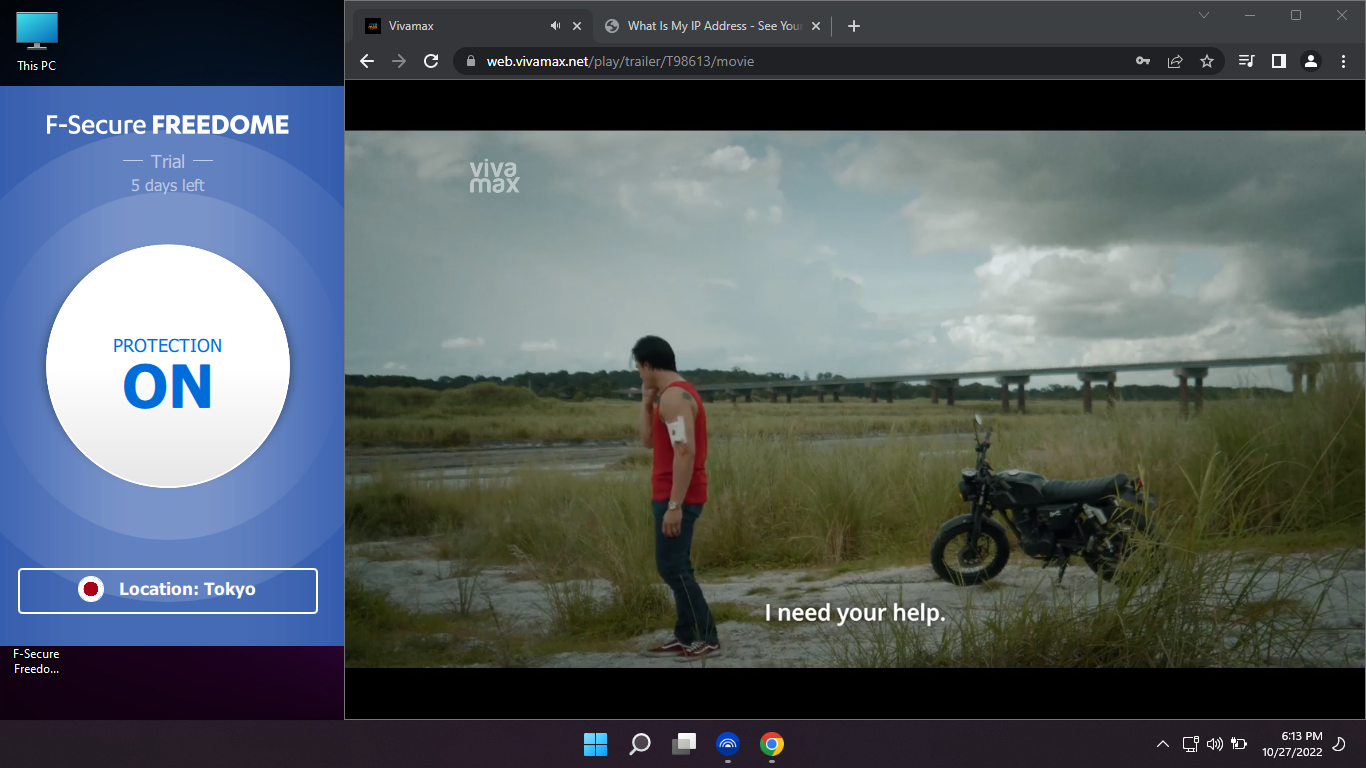Open Chrome three-dot menu
The height and width of the screenshot is (768, 1366).
[x=1342, y=61]
